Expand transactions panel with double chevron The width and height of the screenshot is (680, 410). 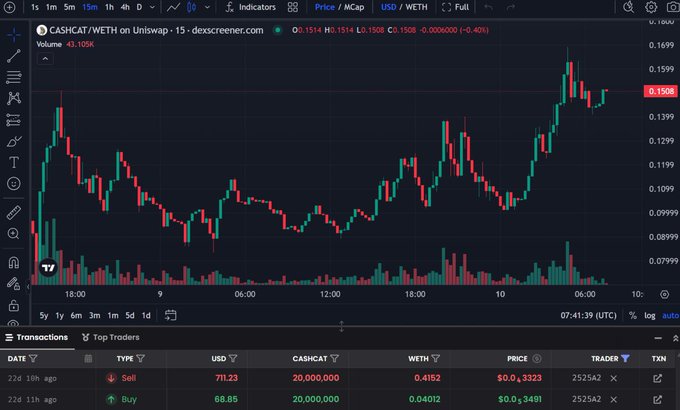[675, 338]
